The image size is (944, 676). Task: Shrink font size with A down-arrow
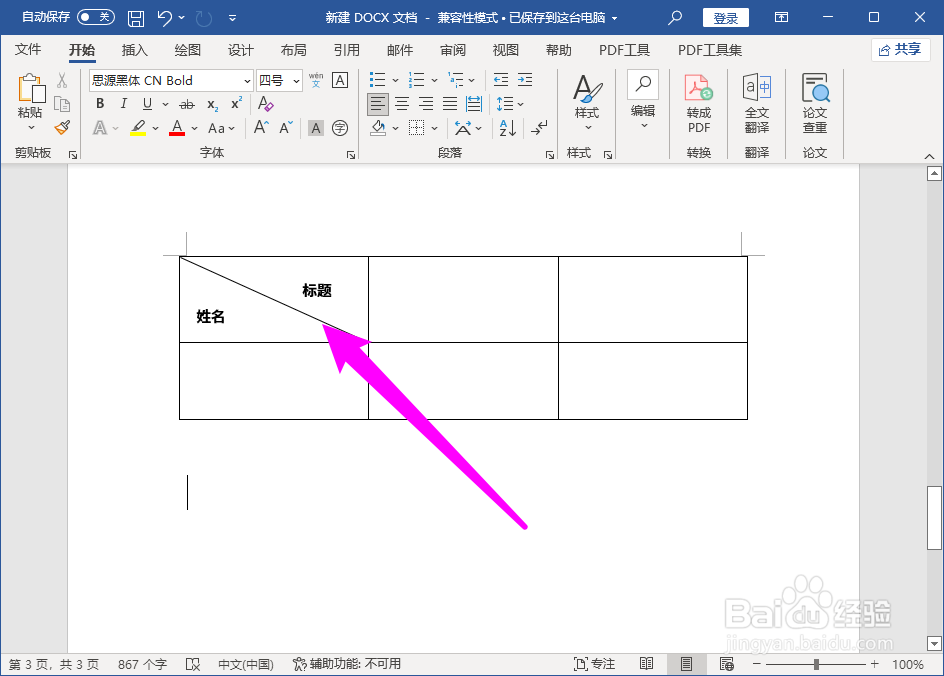[x=285, y=128]
